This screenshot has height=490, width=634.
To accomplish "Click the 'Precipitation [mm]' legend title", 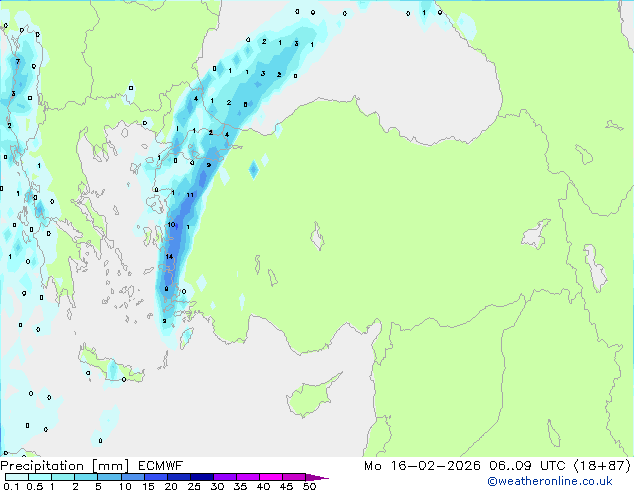I will [x=65, y=466].
